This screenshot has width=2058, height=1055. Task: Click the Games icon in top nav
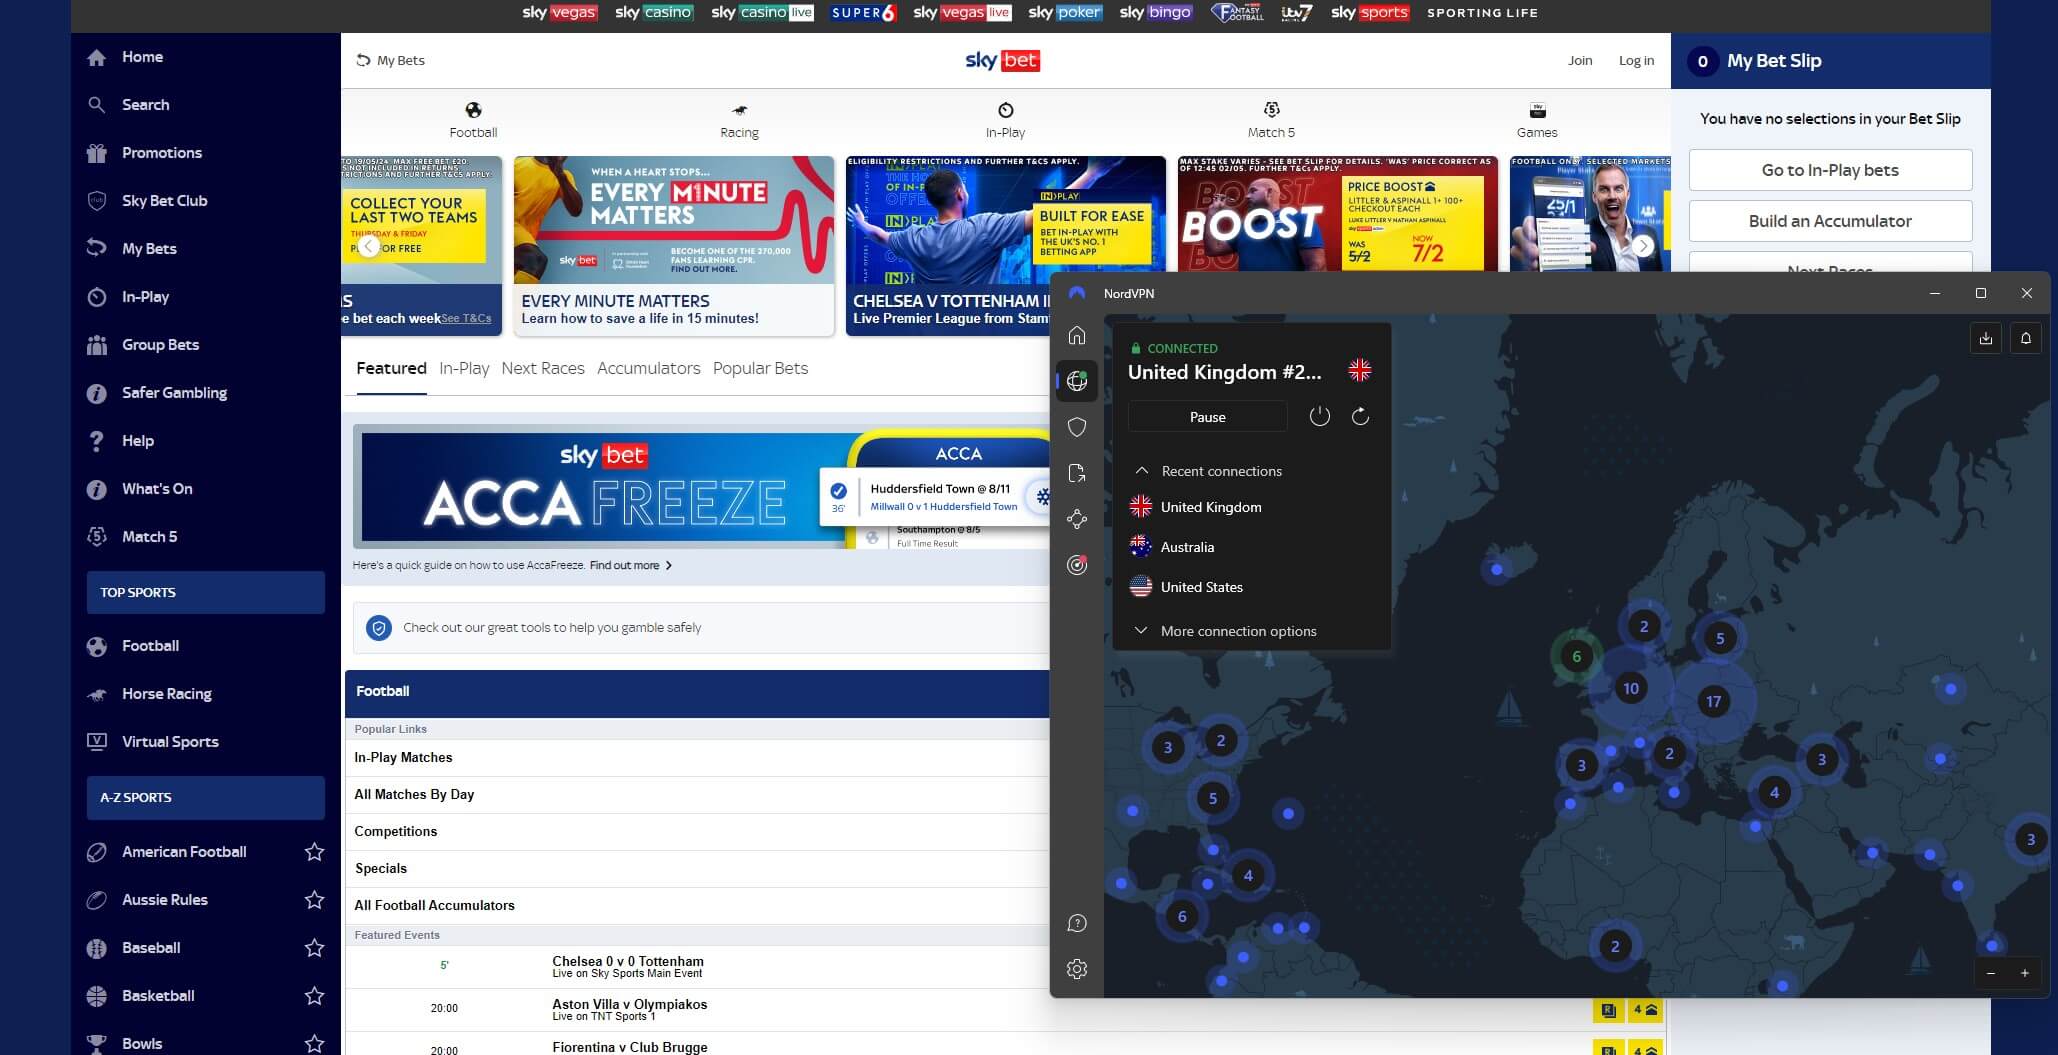coord(1537,109)
